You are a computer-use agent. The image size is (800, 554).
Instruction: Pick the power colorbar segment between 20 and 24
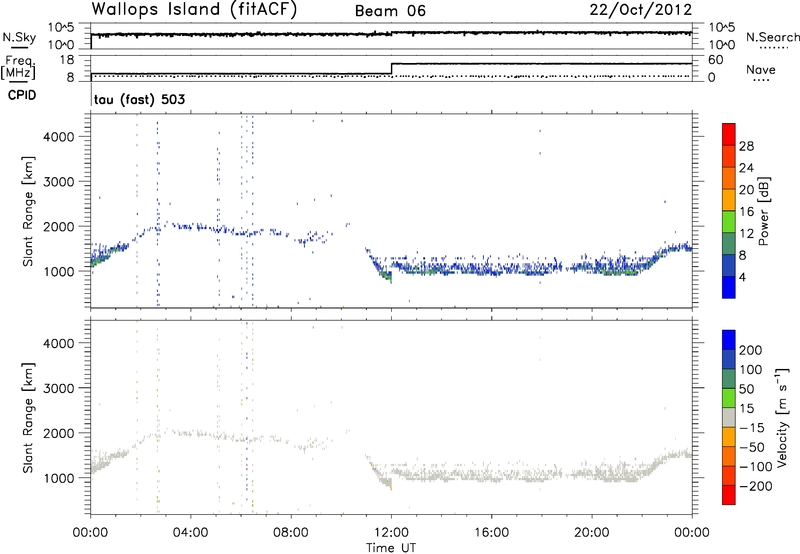pyautogui.click(x=729, y=178)
